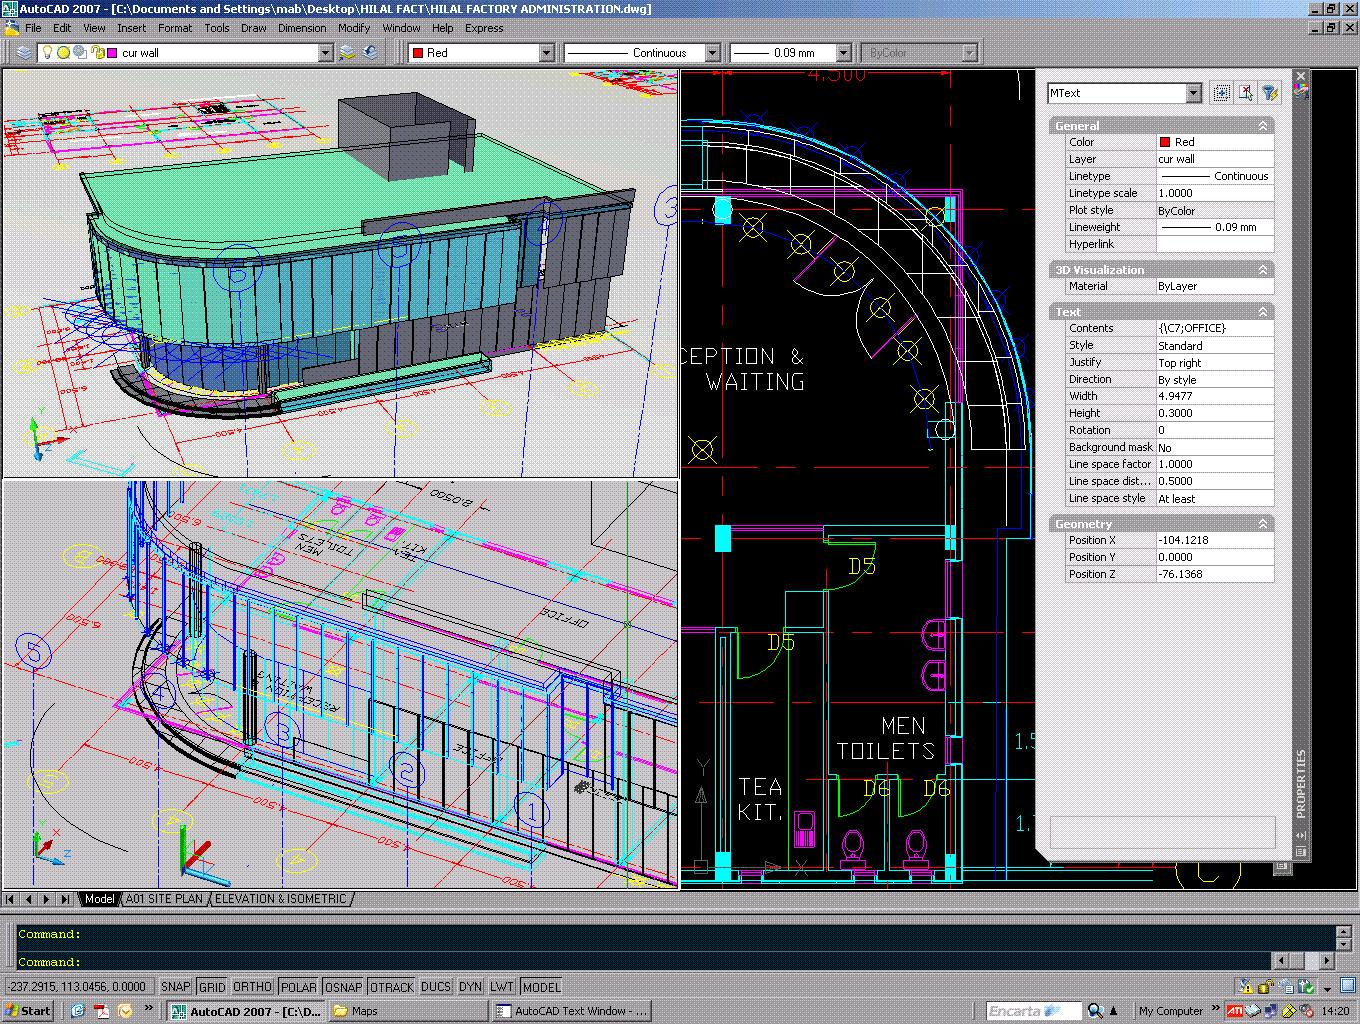This screenshot has height=1024, width=1360.
Task: Toggle SNAP mode in status bar
Action: coord(176,987)
